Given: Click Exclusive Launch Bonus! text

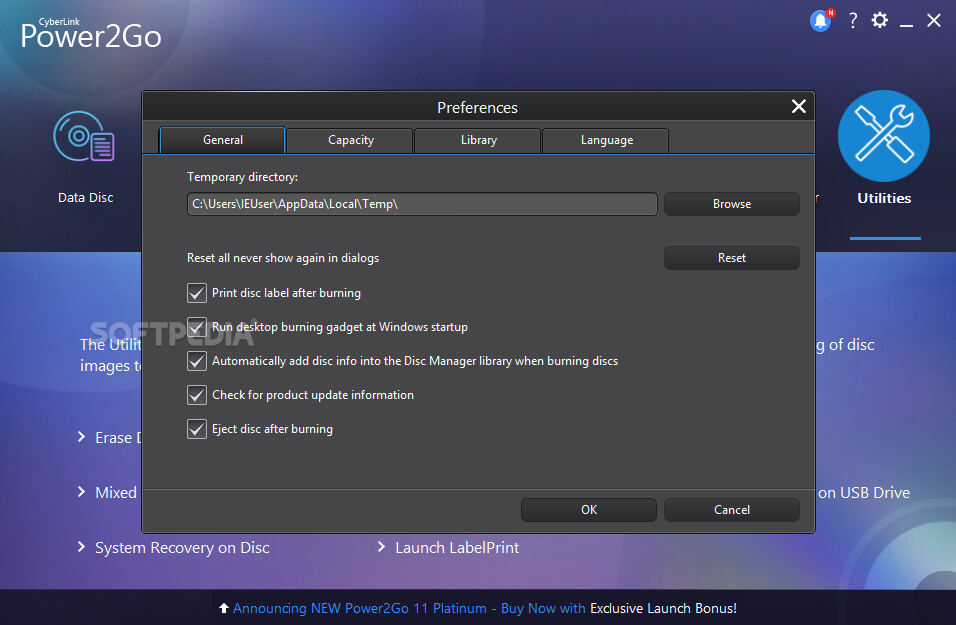Looking at the screenshot, I should point(663,608).
